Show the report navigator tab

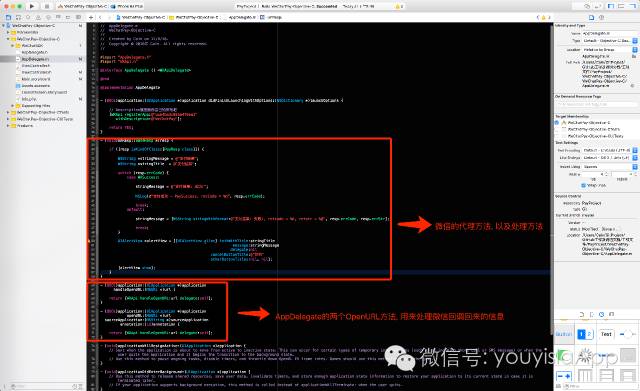pos(78,18)
